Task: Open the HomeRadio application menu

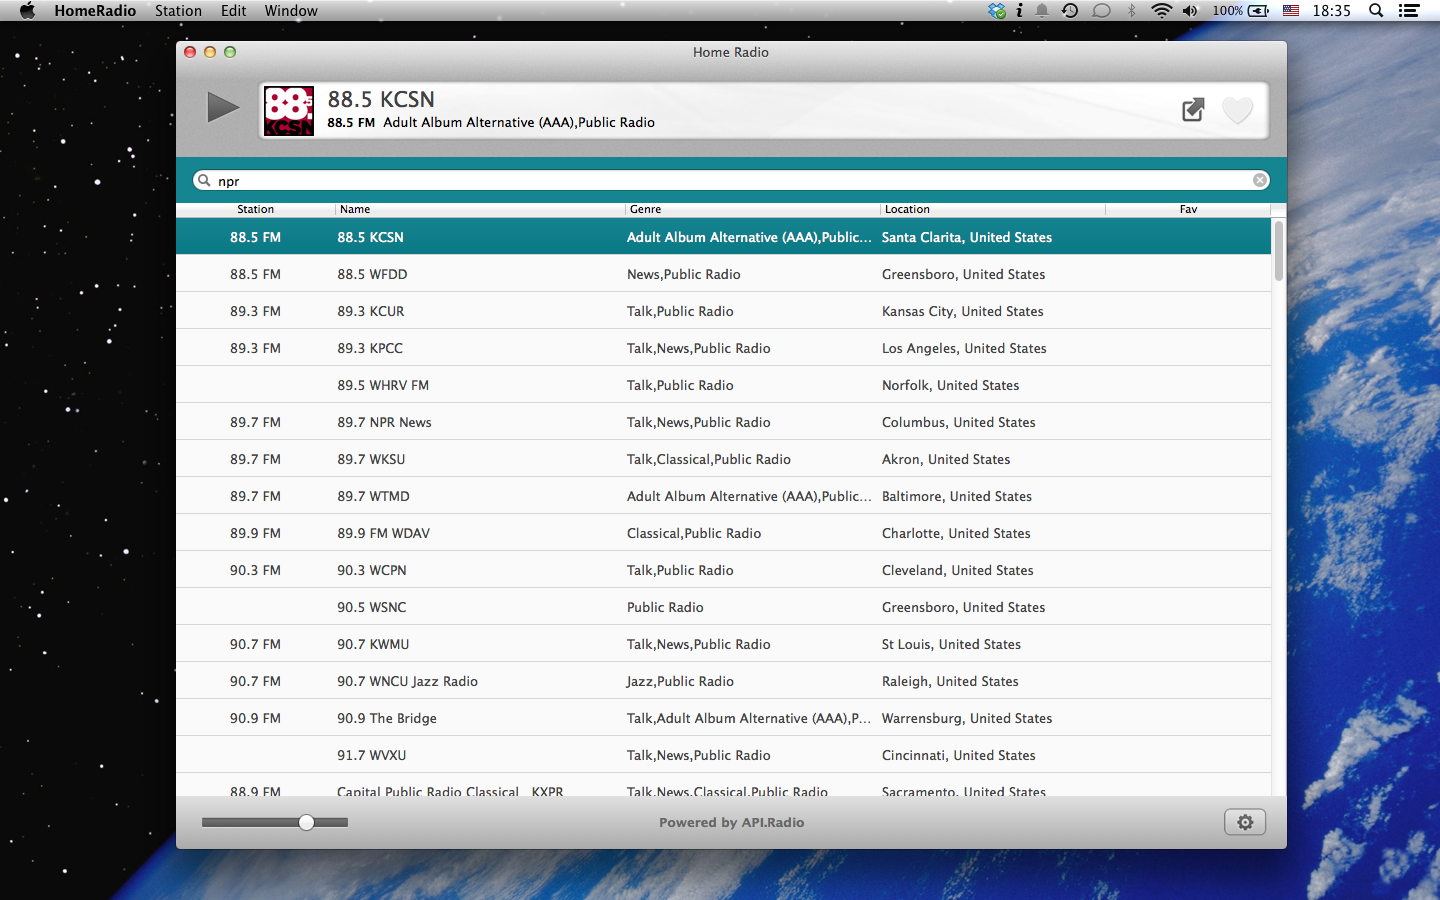Action: tap(95, 11)
